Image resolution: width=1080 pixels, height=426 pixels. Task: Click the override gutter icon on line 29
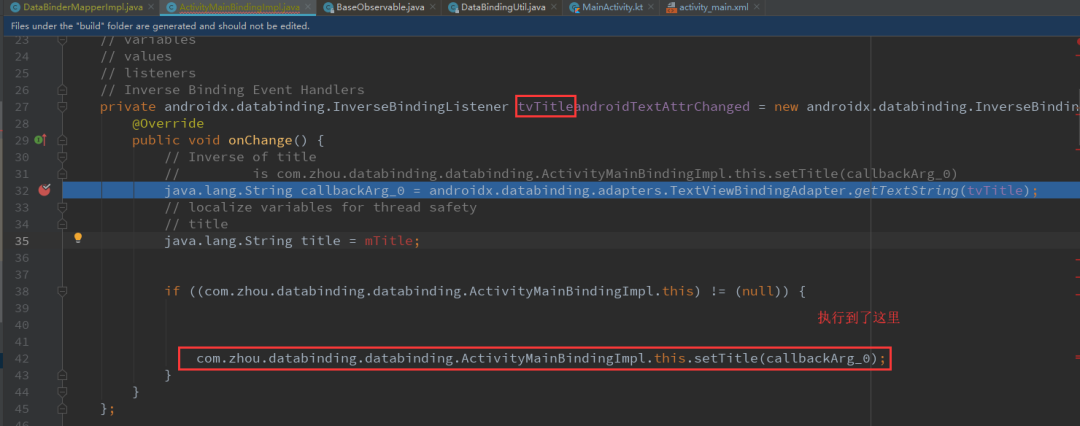(x=40, y=141)
